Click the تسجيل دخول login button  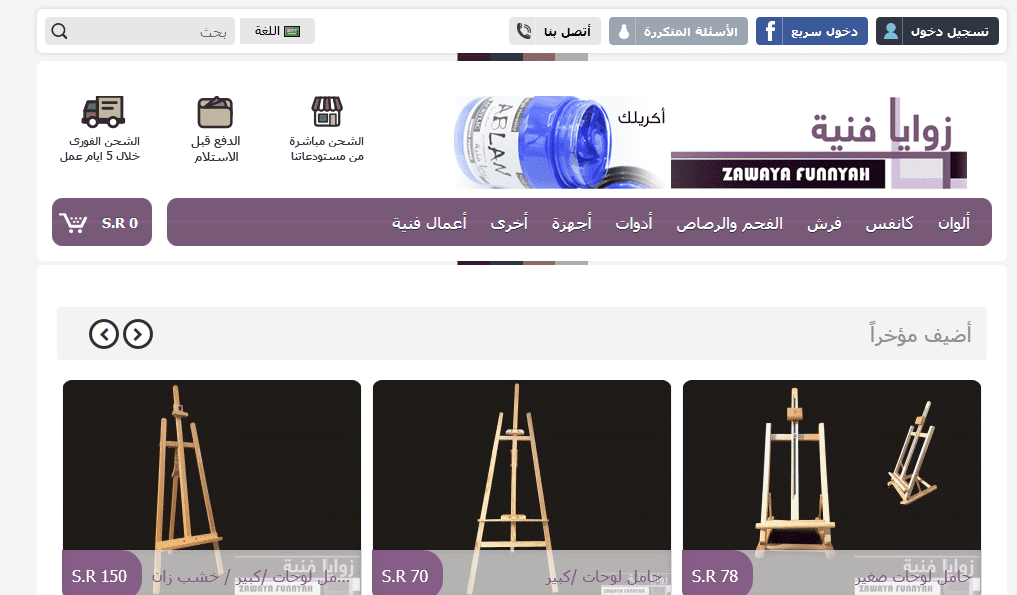937,31
